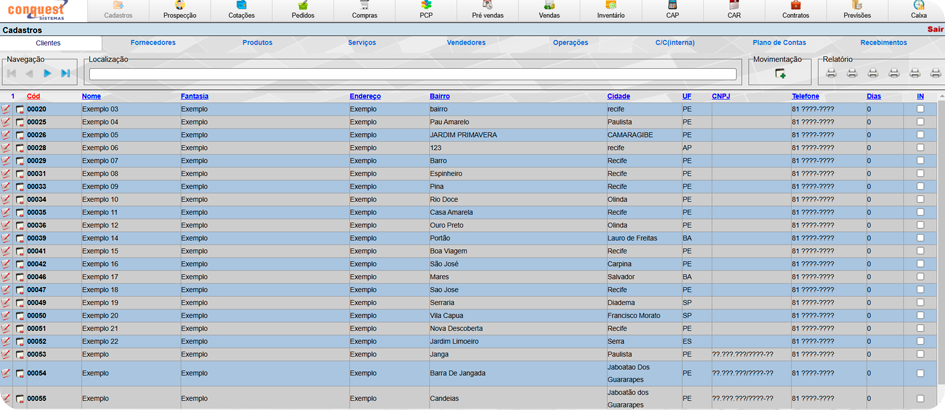Edit client record 00020

6,109
